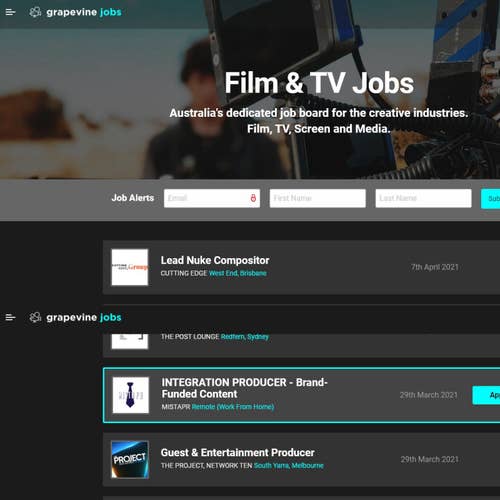This screenshot has height=500, width=500.
Task: Click the Apply button for Integration Producer
Action: tap(486, 395)
